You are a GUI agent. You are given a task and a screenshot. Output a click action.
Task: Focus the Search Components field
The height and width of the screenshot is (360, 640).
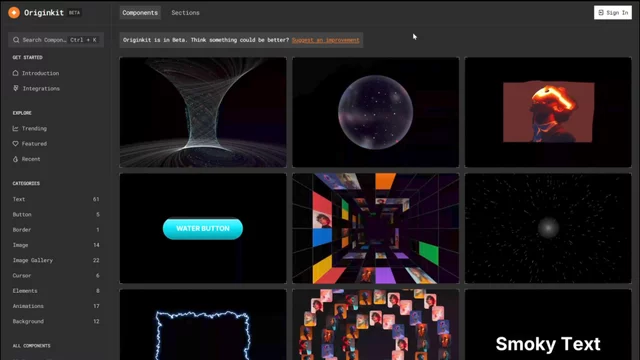click(56, 40)
